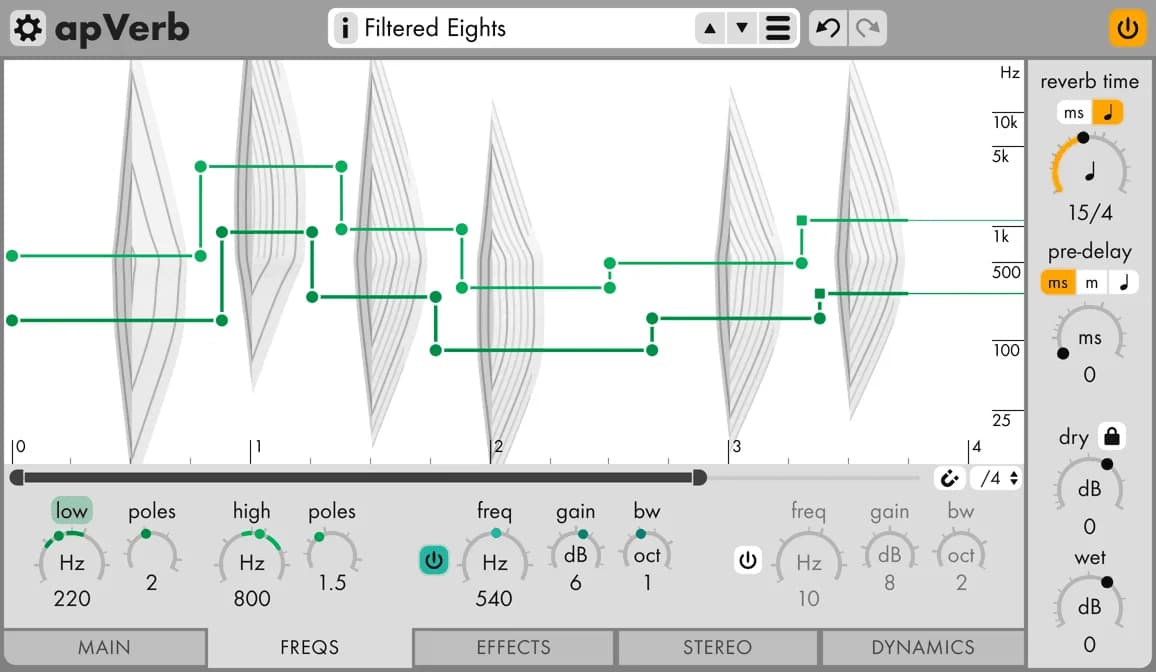
Task: Click the preset info icon
Action: (345, 28)
